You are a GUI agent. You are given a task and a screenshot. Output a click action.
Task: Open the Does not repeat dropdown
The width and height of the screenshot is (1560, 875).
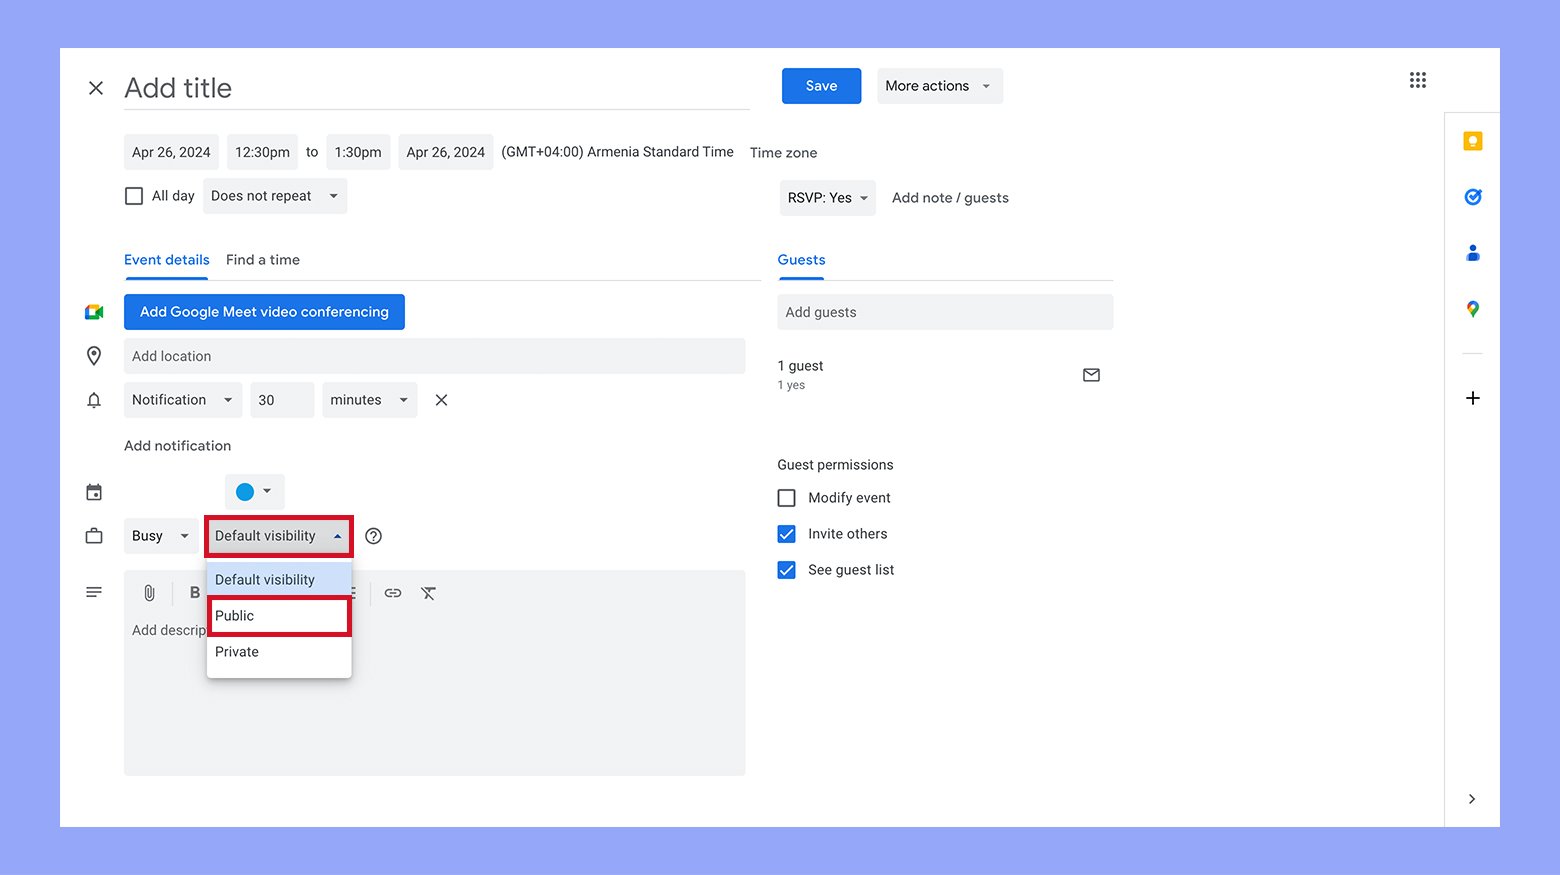click(x=274, y=195)
